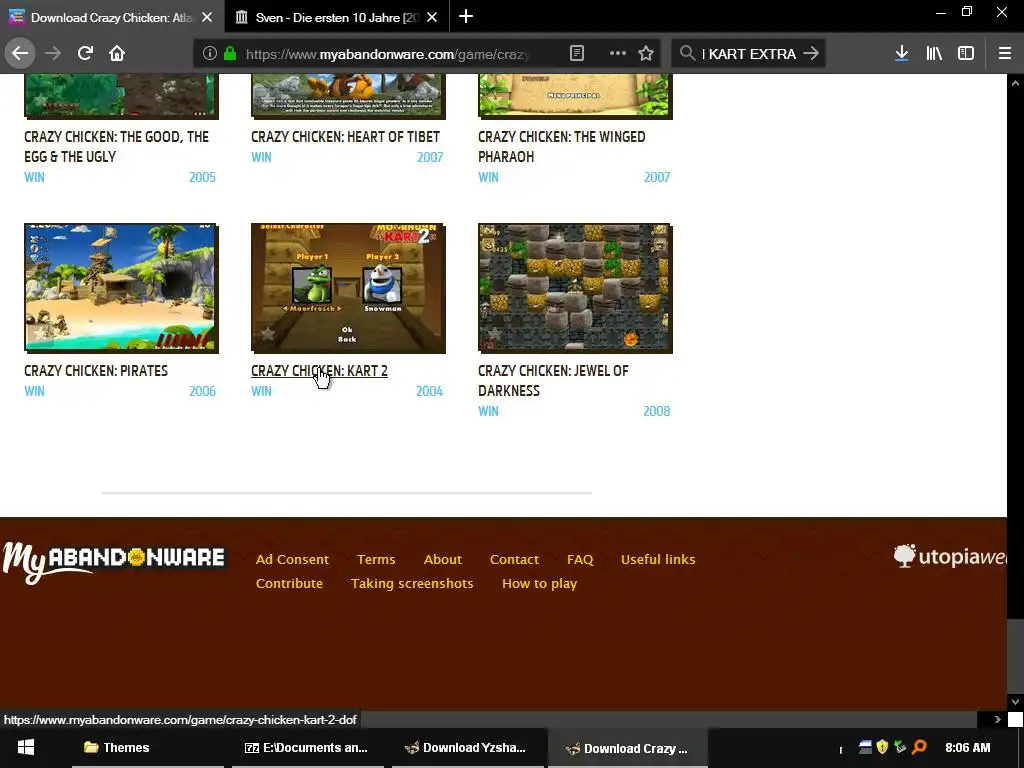Switch to the Themes taskbar window
The height and width of the screenshot is (768, 1024).
coord(148,748)
